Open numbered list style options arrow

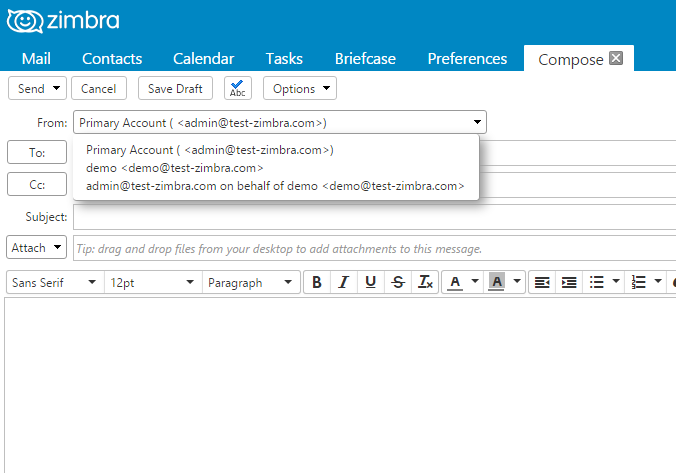658,282
